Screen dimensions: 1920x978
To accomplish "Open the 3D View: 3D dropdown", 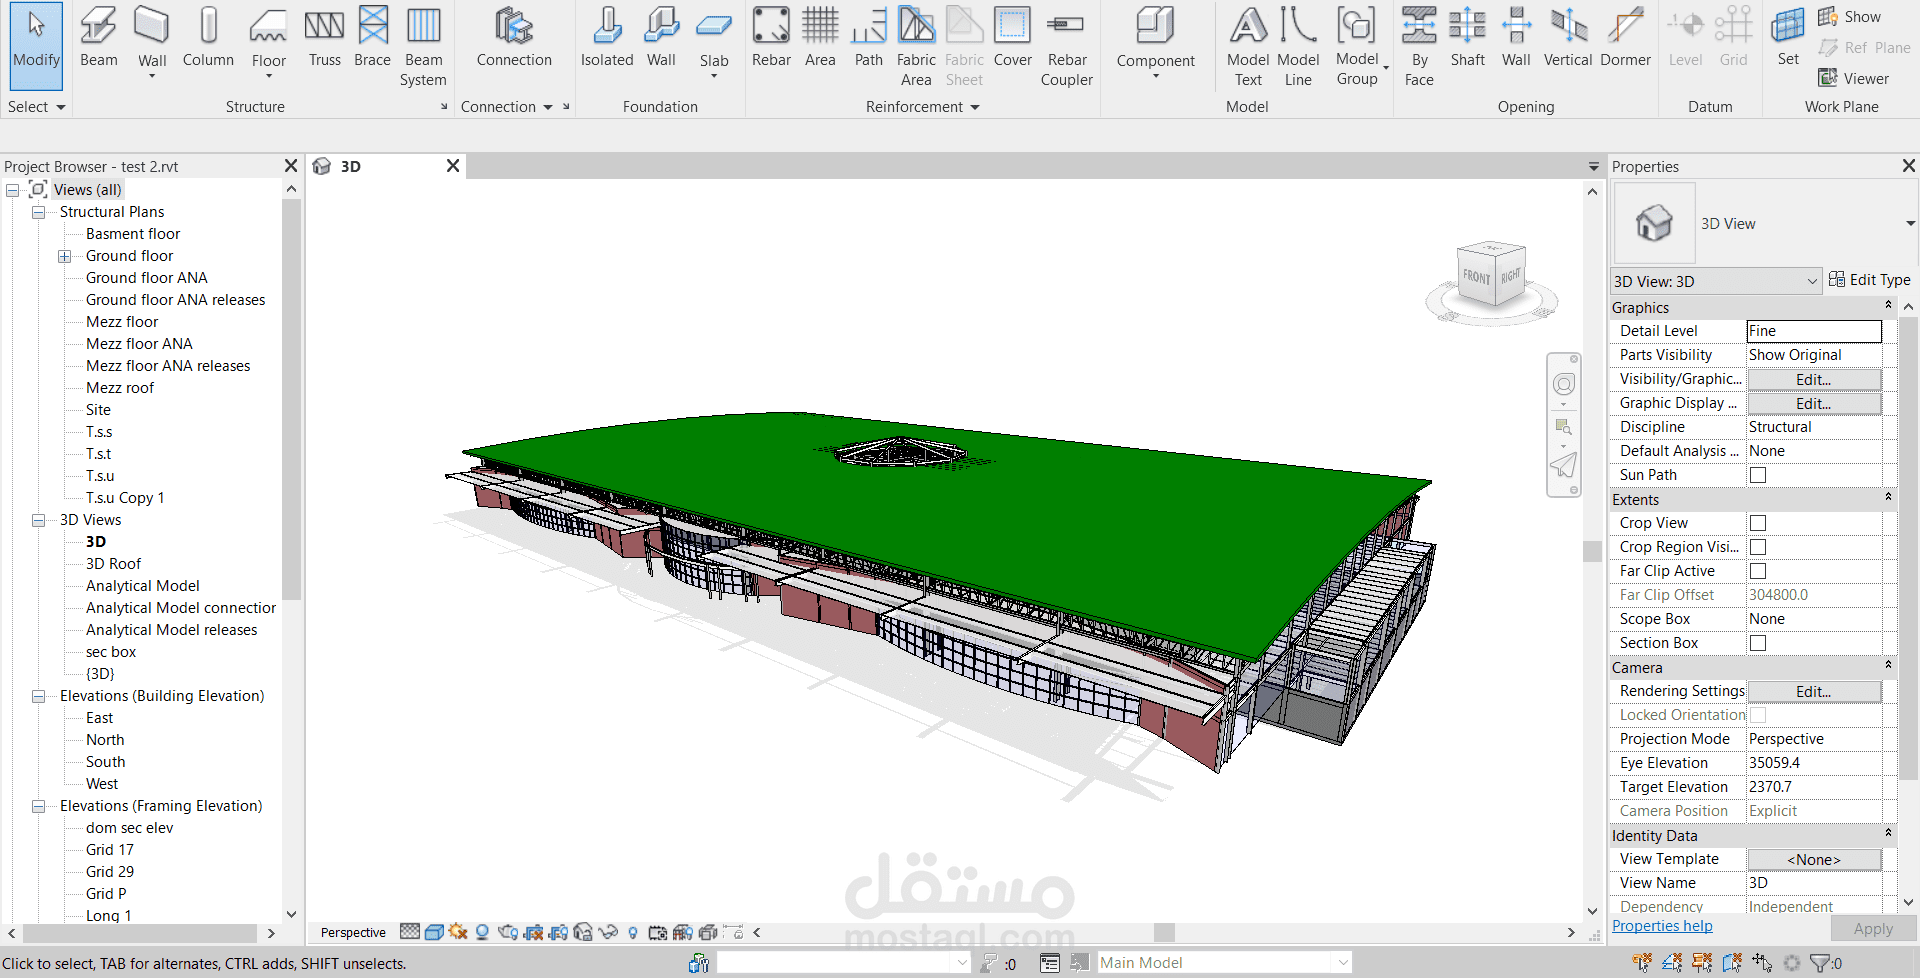I will click(1716, 281).
